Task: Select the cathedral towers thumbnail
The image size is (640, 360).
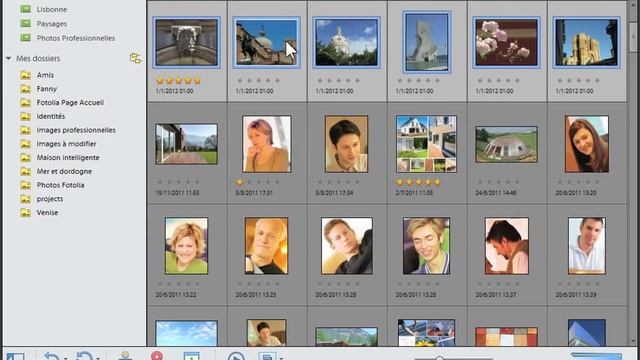Action: coord(586,42)
